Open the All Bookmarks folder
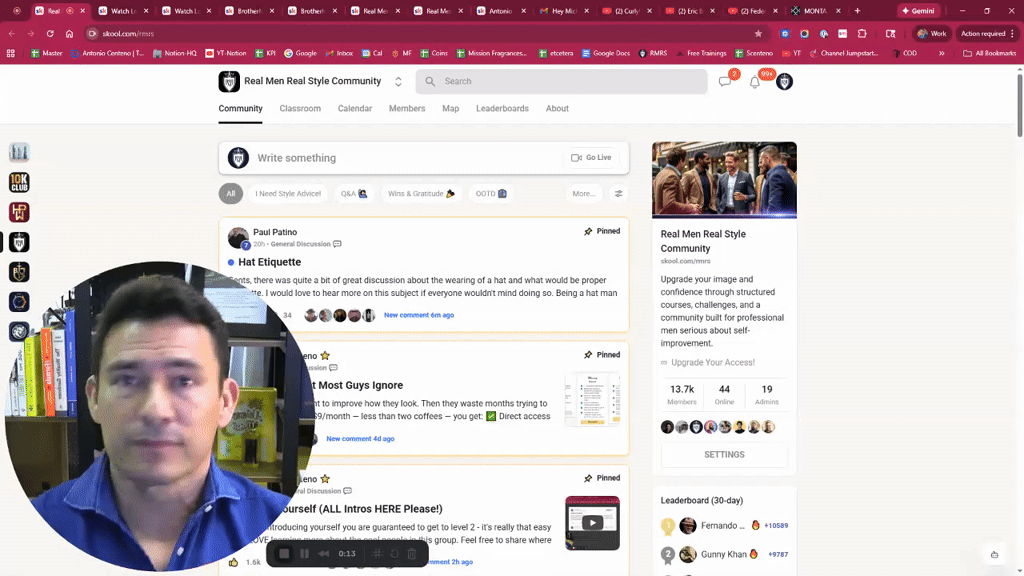The width and height of the screenshot is (1024, 576). coord(989,54)
